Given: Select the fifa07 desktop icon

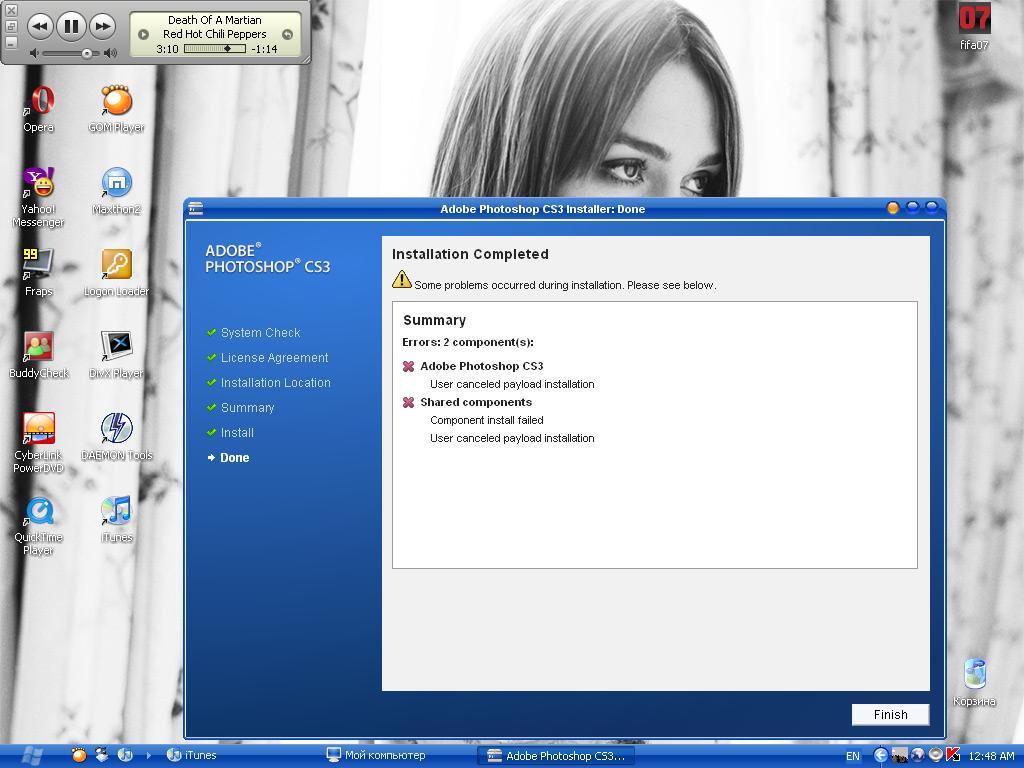Looking at the screenshot, I should [x=974, y=20].
